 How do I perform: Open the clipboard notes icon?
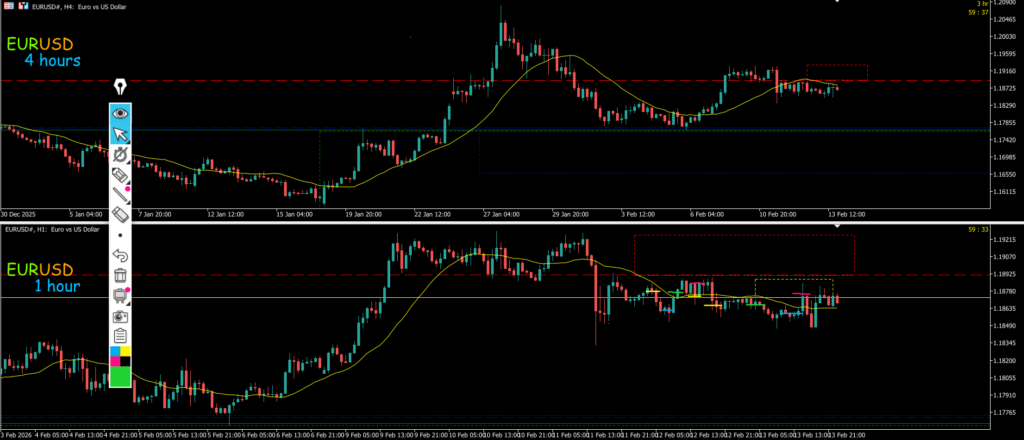point(120,335)
